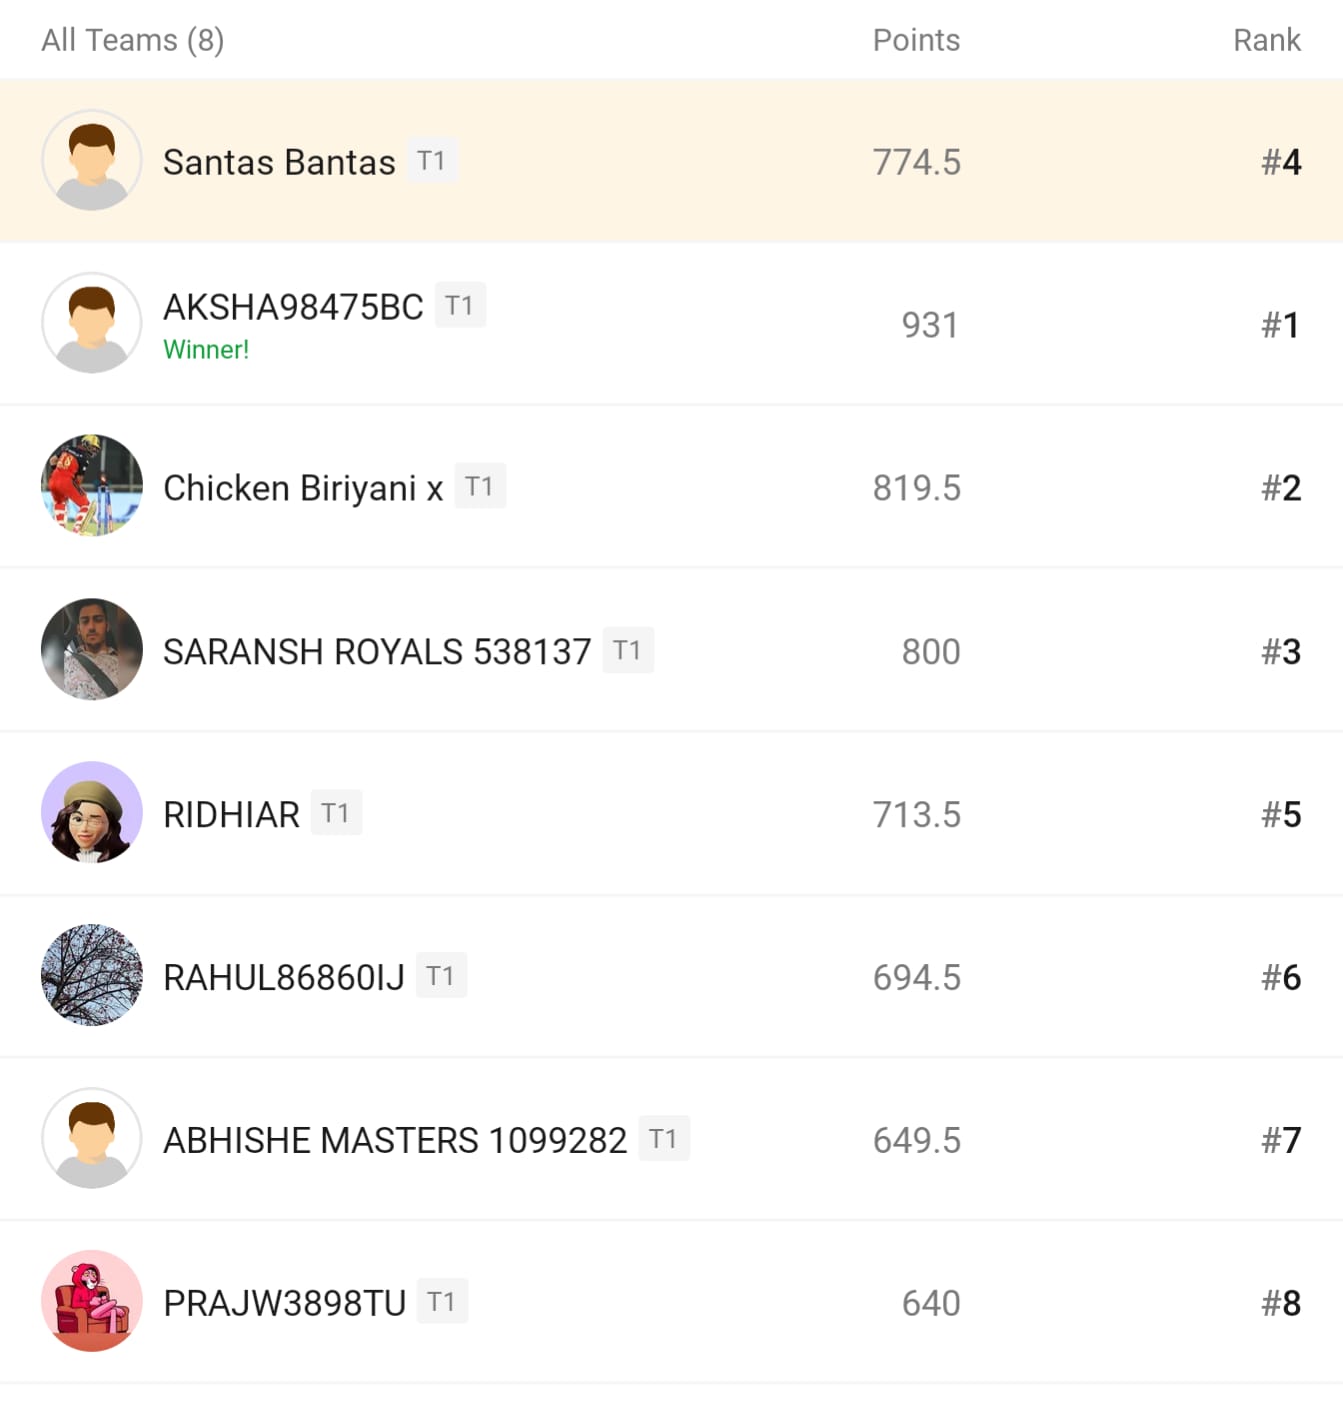Screen dimensions: 1343x1416
Task: Click Santas Bantas default avatar icon
Action: coord(92,160)
